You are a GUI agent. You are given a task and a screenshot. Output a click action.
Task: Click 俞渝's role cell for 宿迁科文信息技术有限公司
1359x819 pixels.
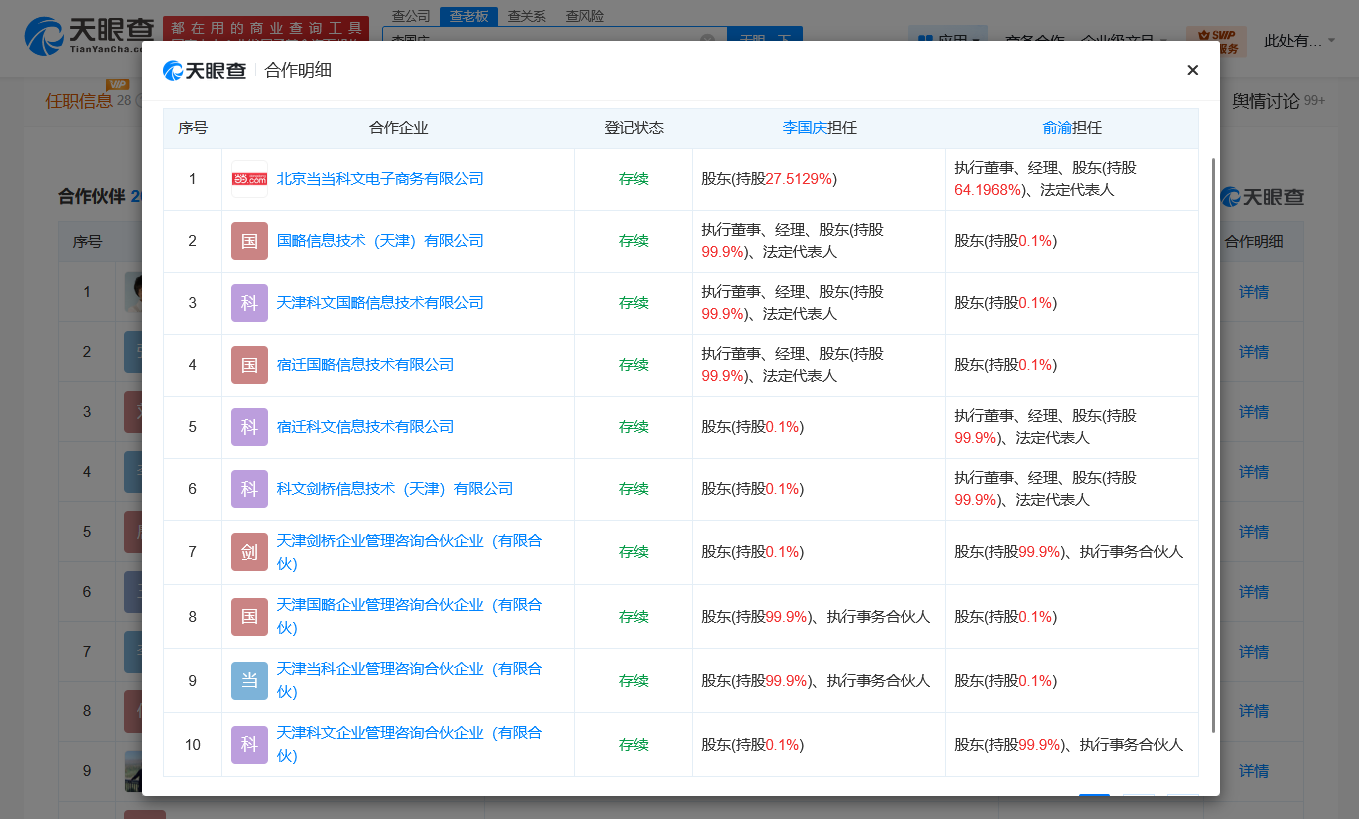1072,427
